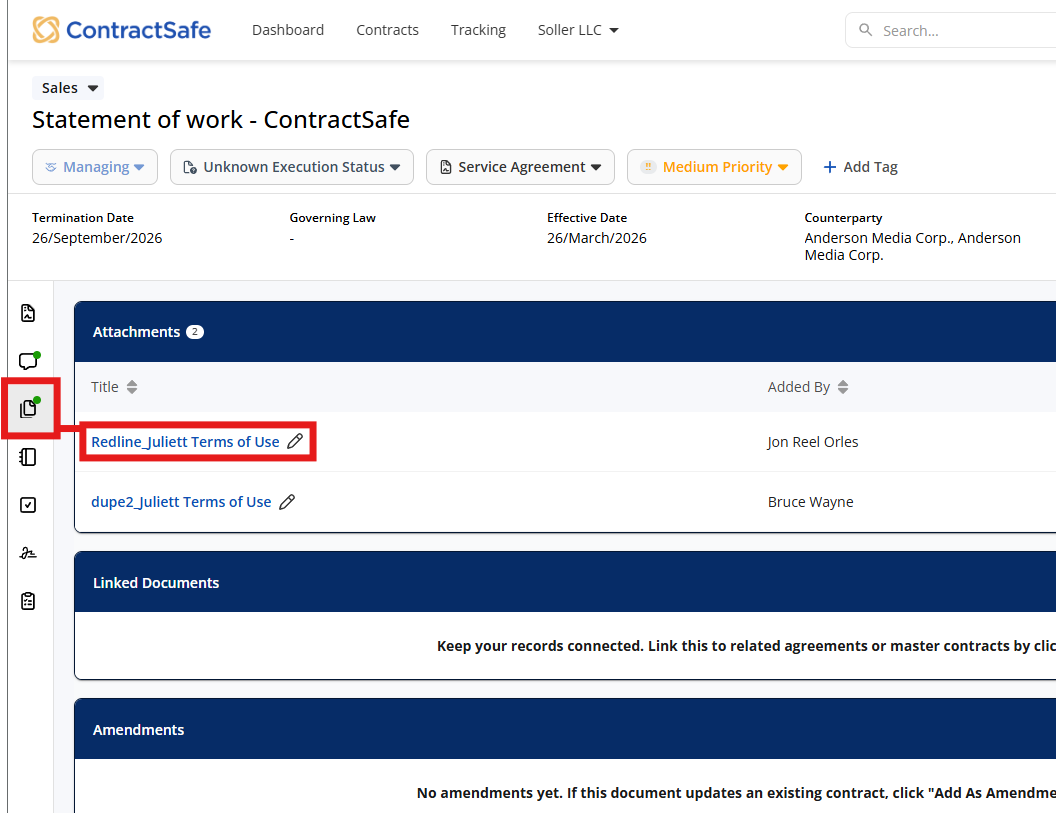Edit dupe2_Juliett Terms of Use title pencil
This screenshot has height=813, width=1056.
(287, 502)
